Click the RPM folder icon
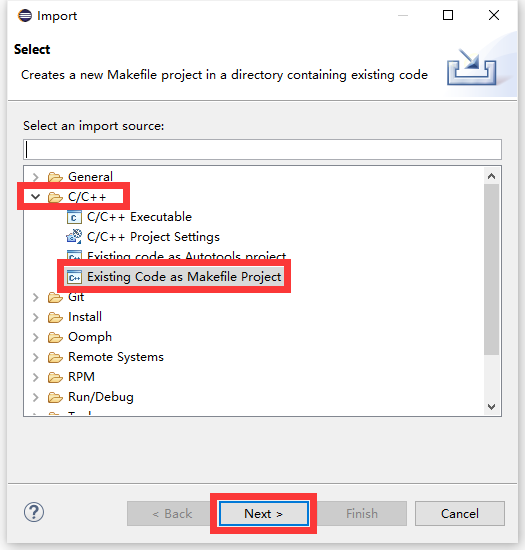 (x=55, y=377)
